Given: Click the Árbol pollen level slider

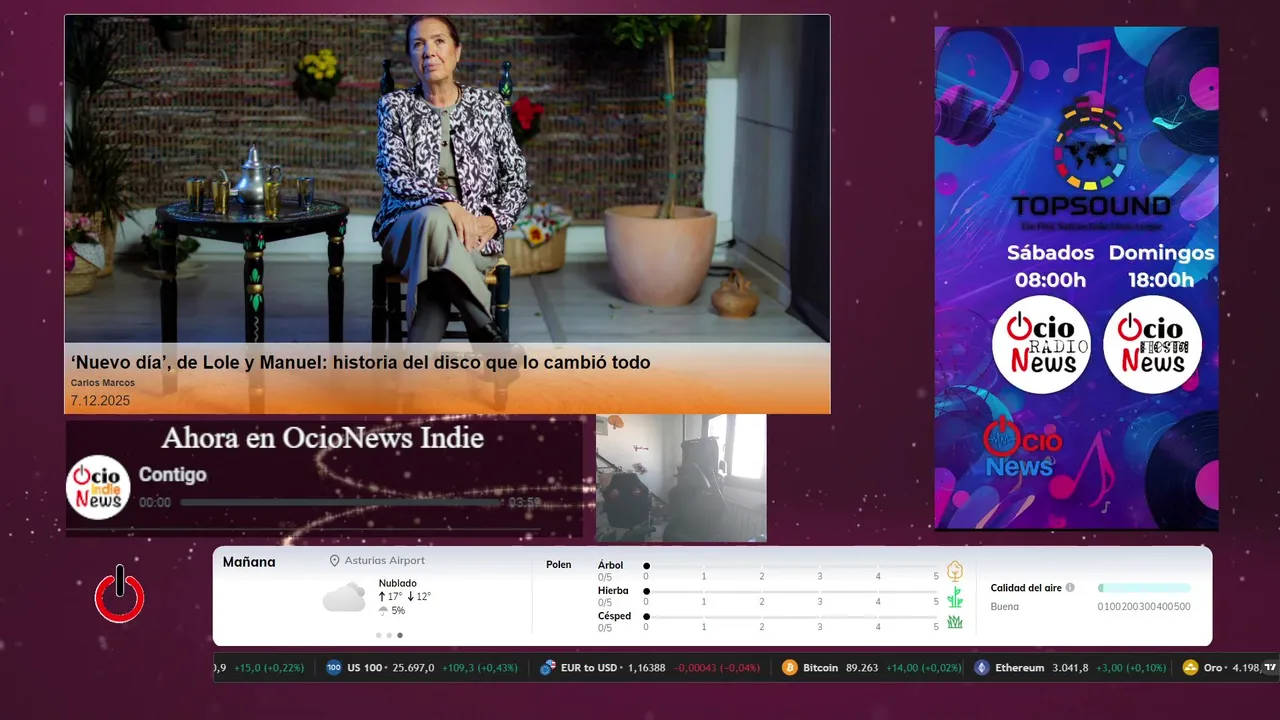Looking at the screenshot, I should [x=792, y=566].
